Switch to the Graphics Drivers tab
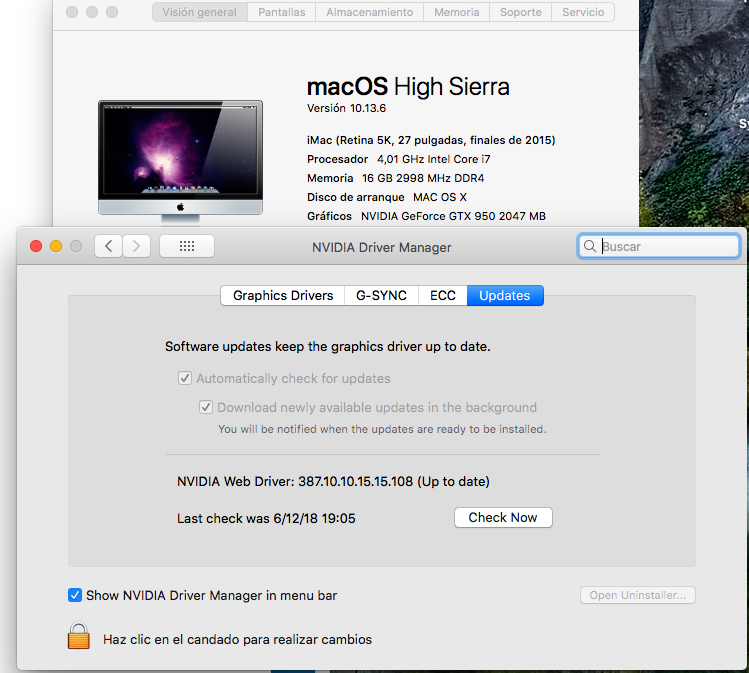749x673 pixels. 283,296
